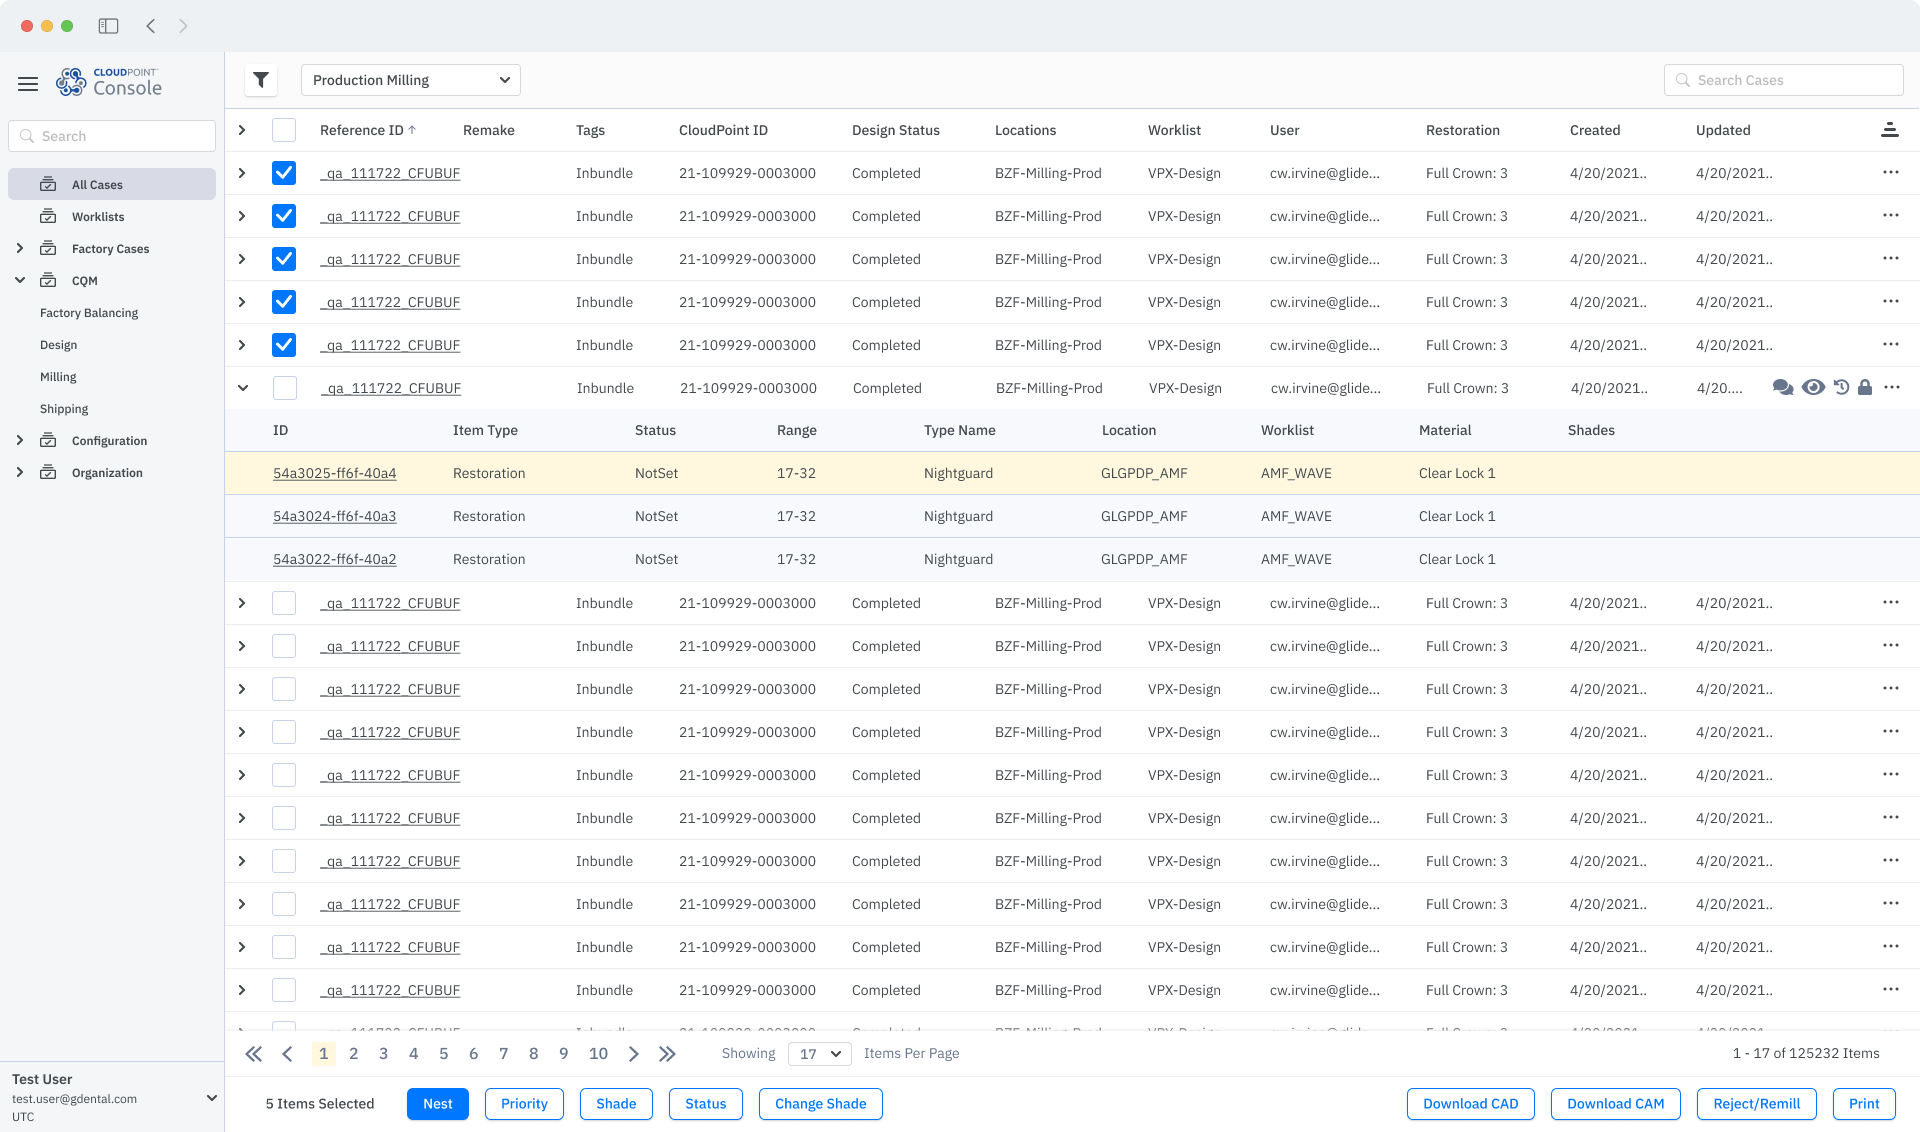View history via the clock icon on expanded row
1920x1132 pixels.
coord(1842,387)
